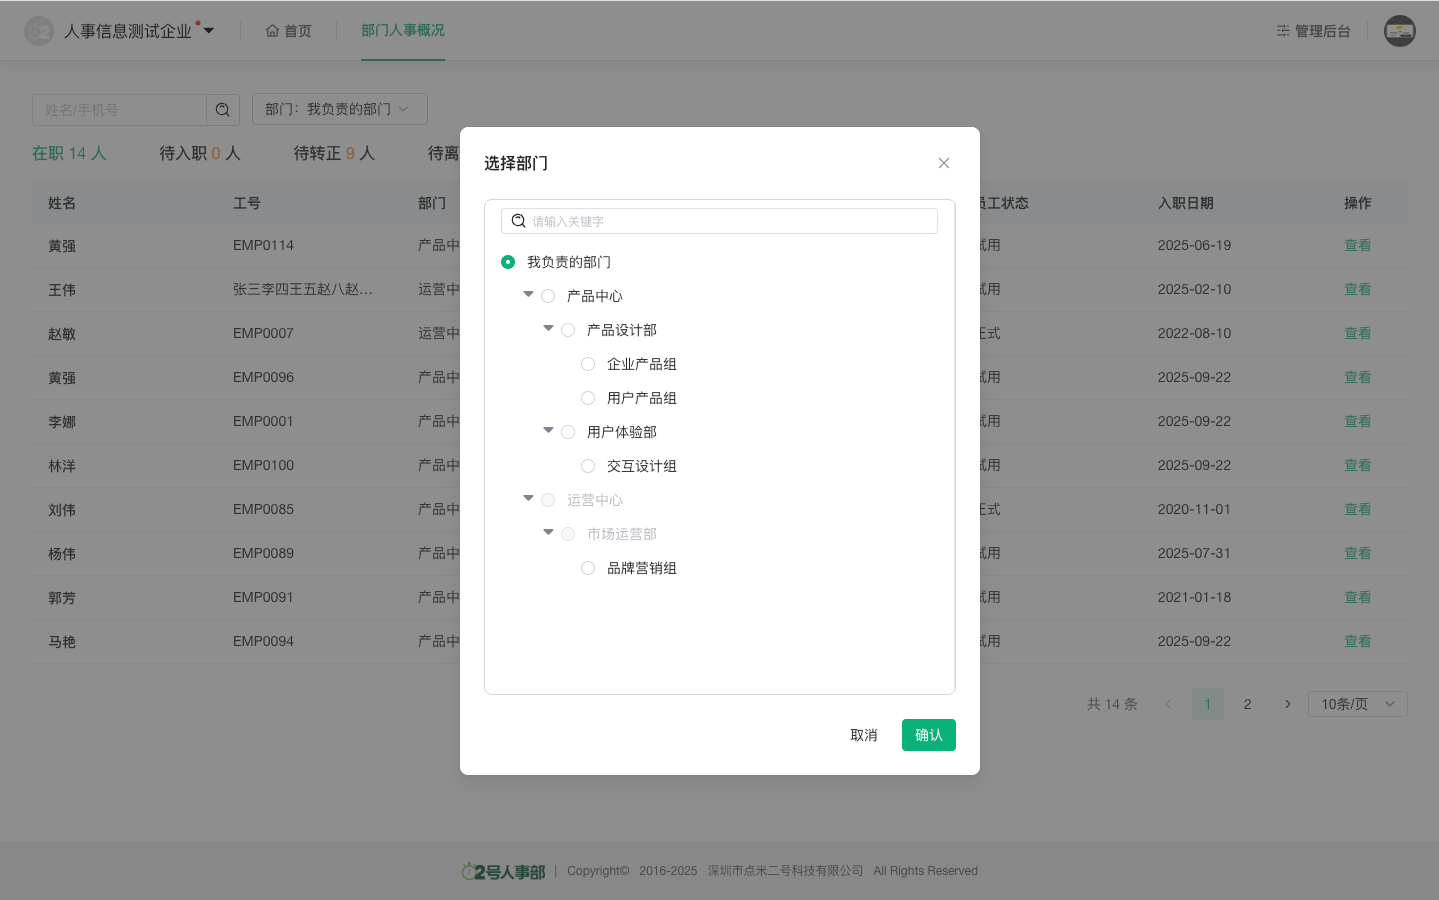Click the 管理后台 settings icon
Image resolution: width=1439 pixels, height=900 pixels.
coord(1283,31)
